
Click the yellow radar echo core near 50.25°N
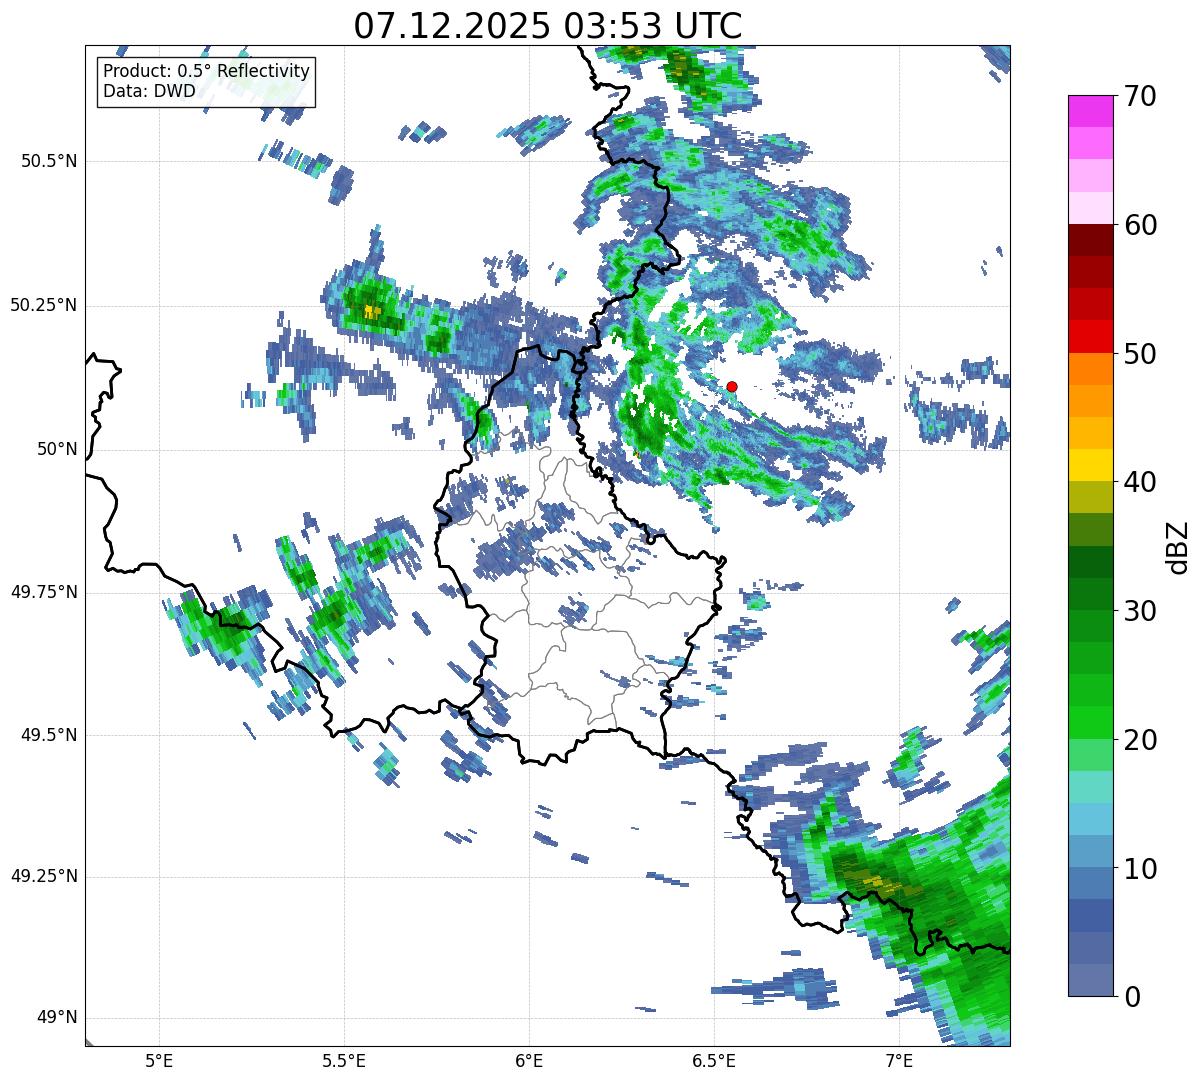tap(372, 312)
